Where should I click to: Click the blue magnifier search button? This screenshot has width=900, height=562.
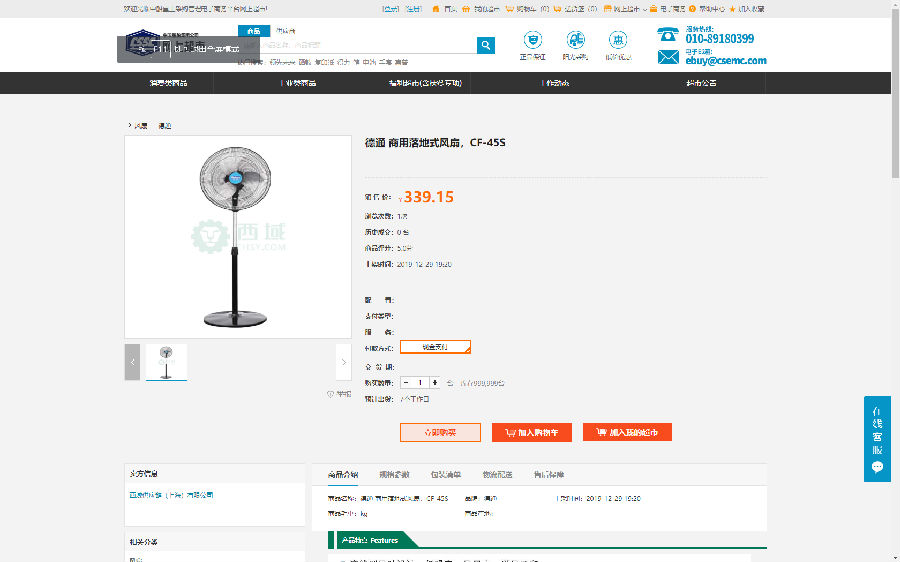click(x=486, y=45)
